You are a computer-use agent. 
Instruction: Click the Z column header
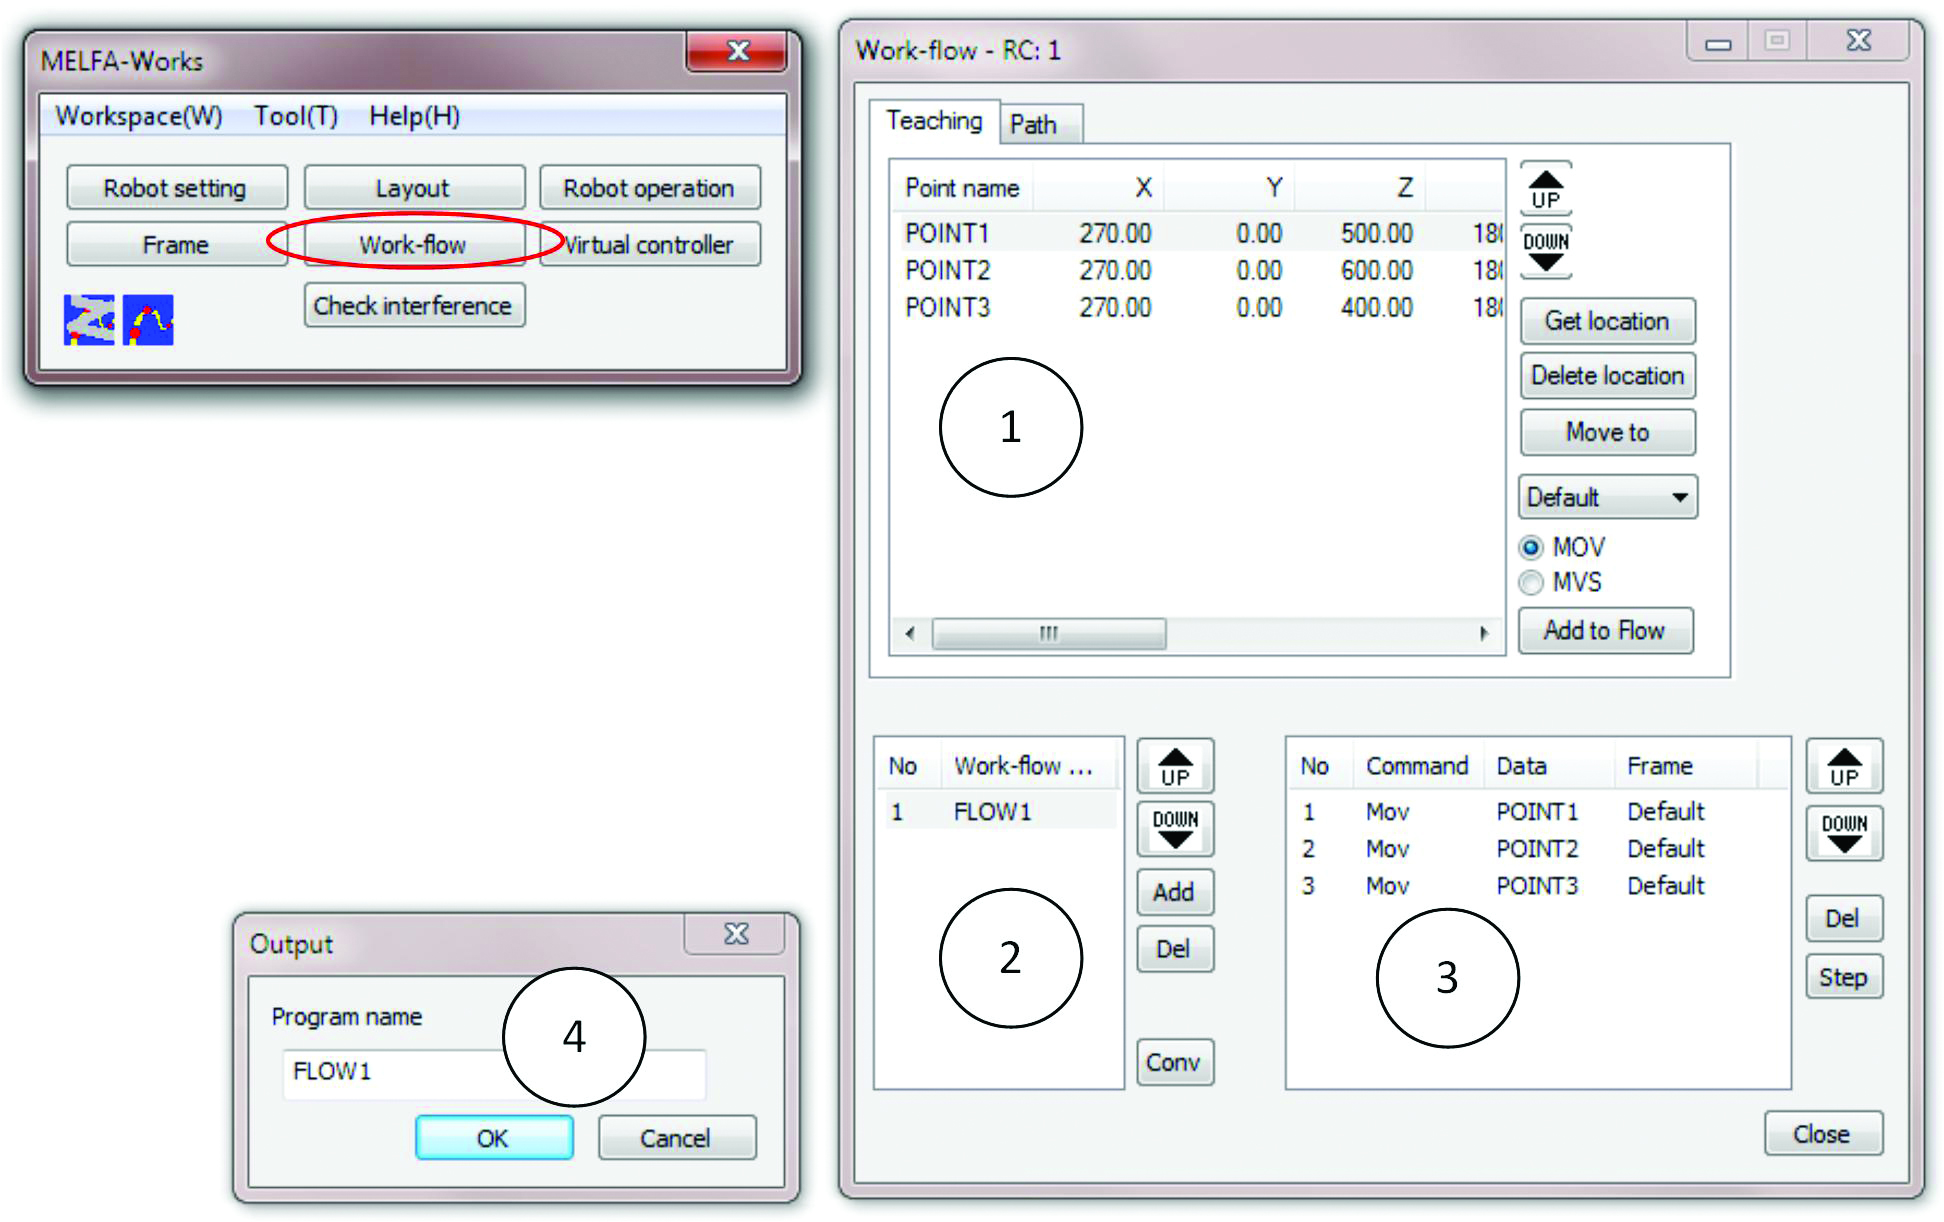(1361, 188)
